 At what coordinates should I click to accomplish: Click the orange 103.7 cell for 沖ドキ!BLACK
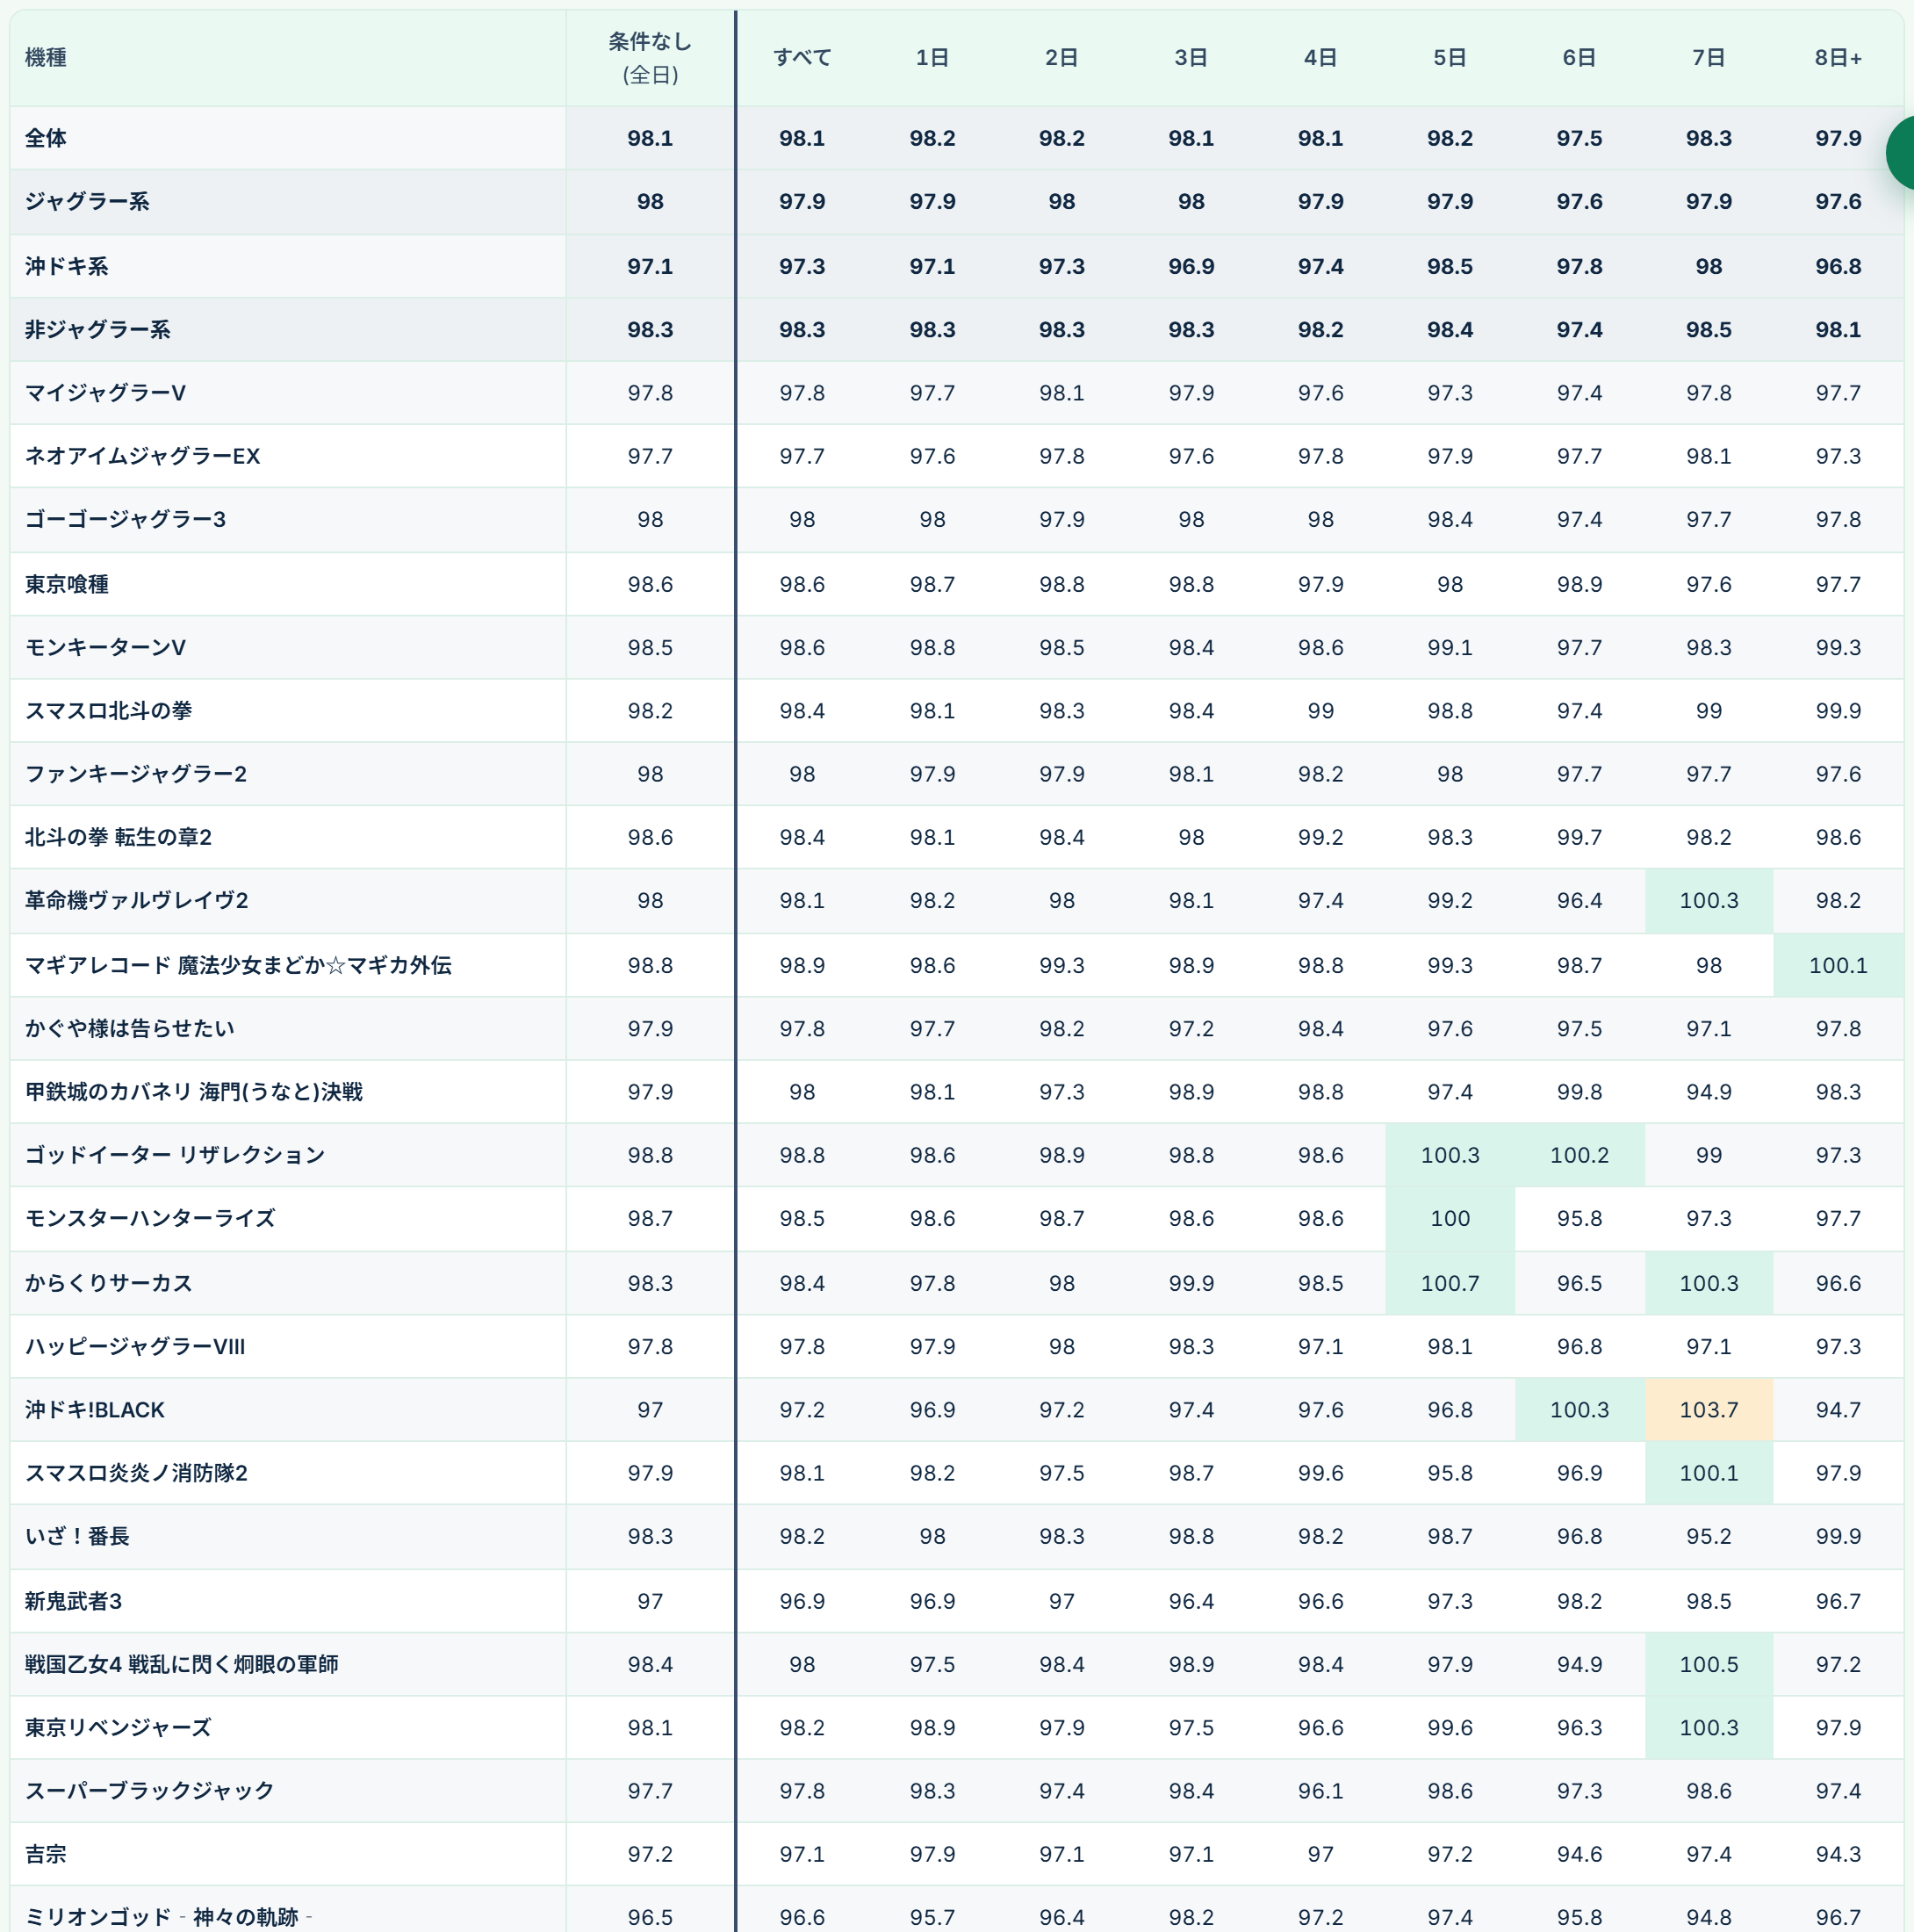point(1709,1409)
